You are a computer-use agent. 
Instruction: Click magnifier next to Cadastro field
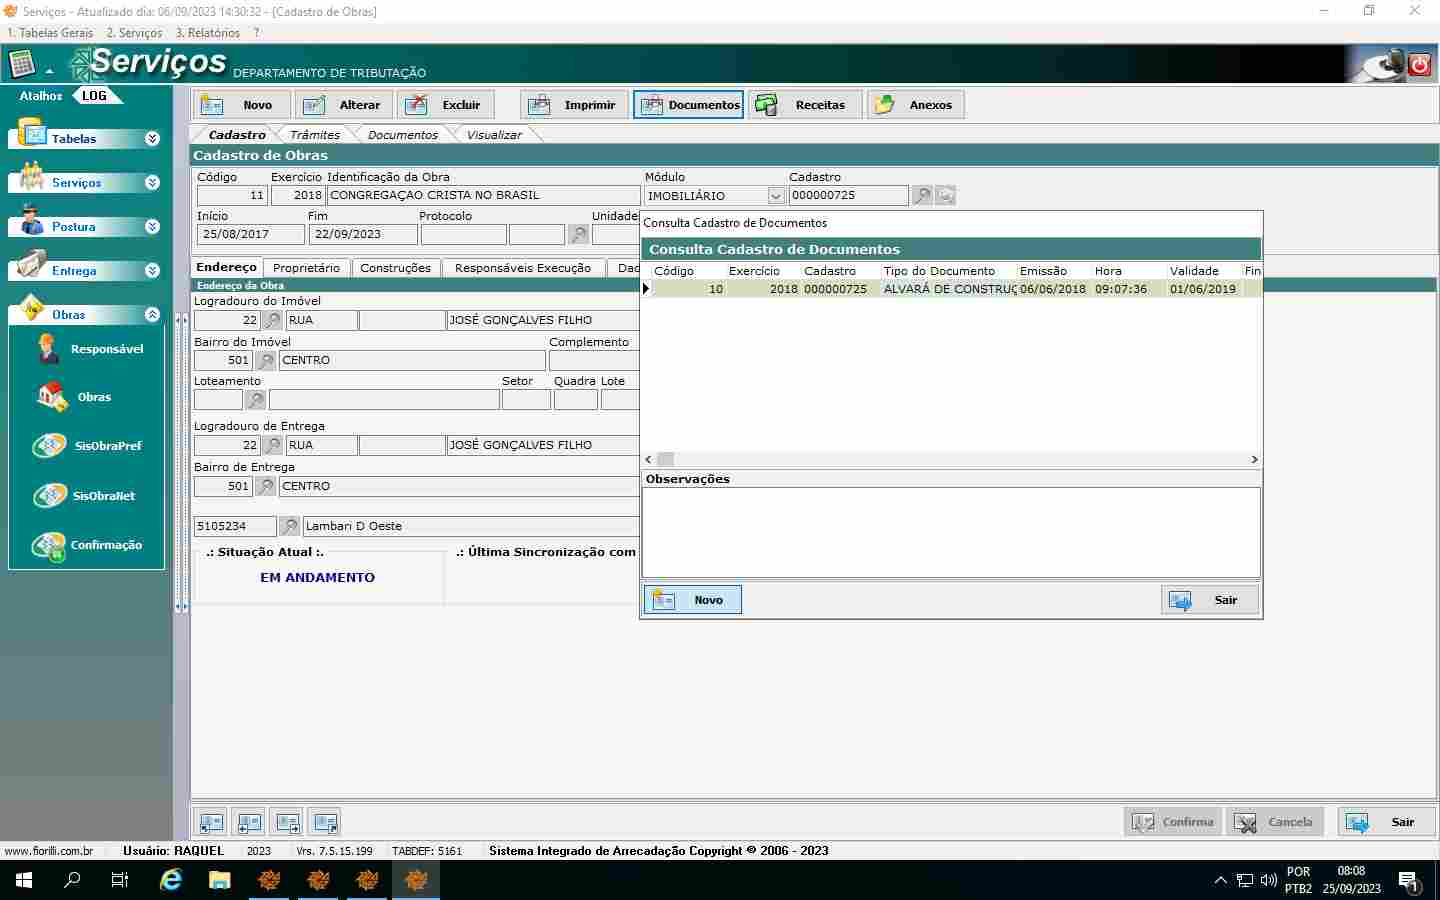[922, 196]
